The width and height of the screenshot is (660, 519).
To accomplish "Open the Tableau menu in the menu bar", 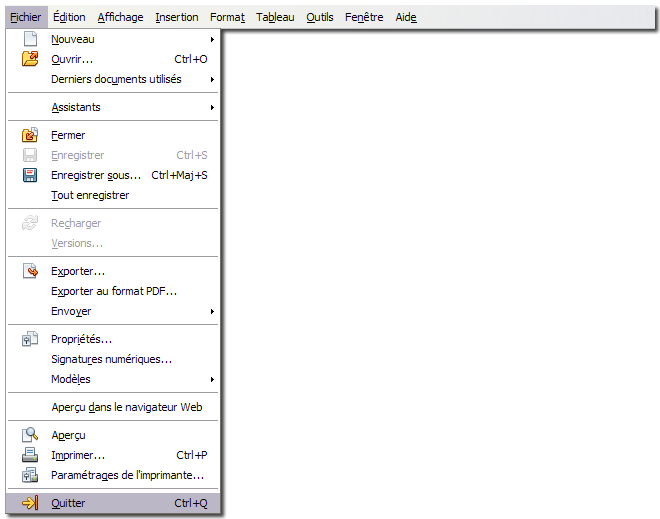I will point(275,17).
